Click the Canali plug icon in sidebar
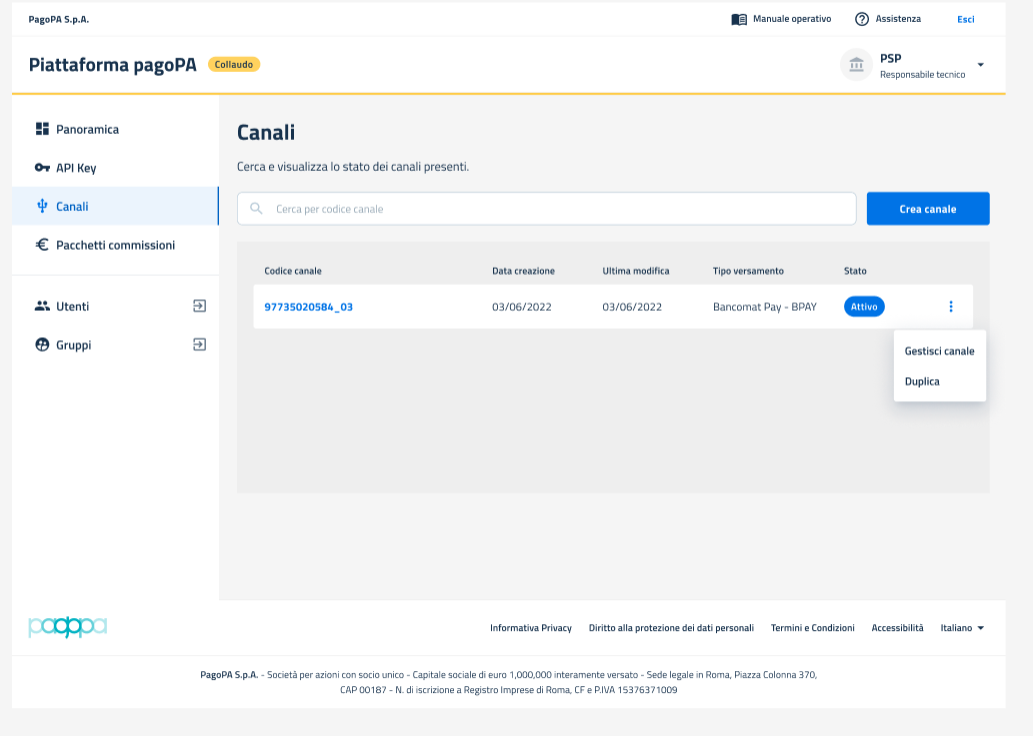1033x736 pixels. tap(42, 206)
